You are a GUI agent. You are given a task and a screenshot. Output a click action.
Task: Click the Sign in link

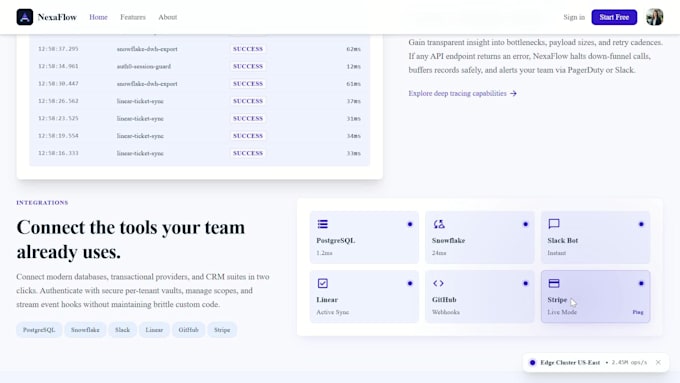tap(574, 17)
